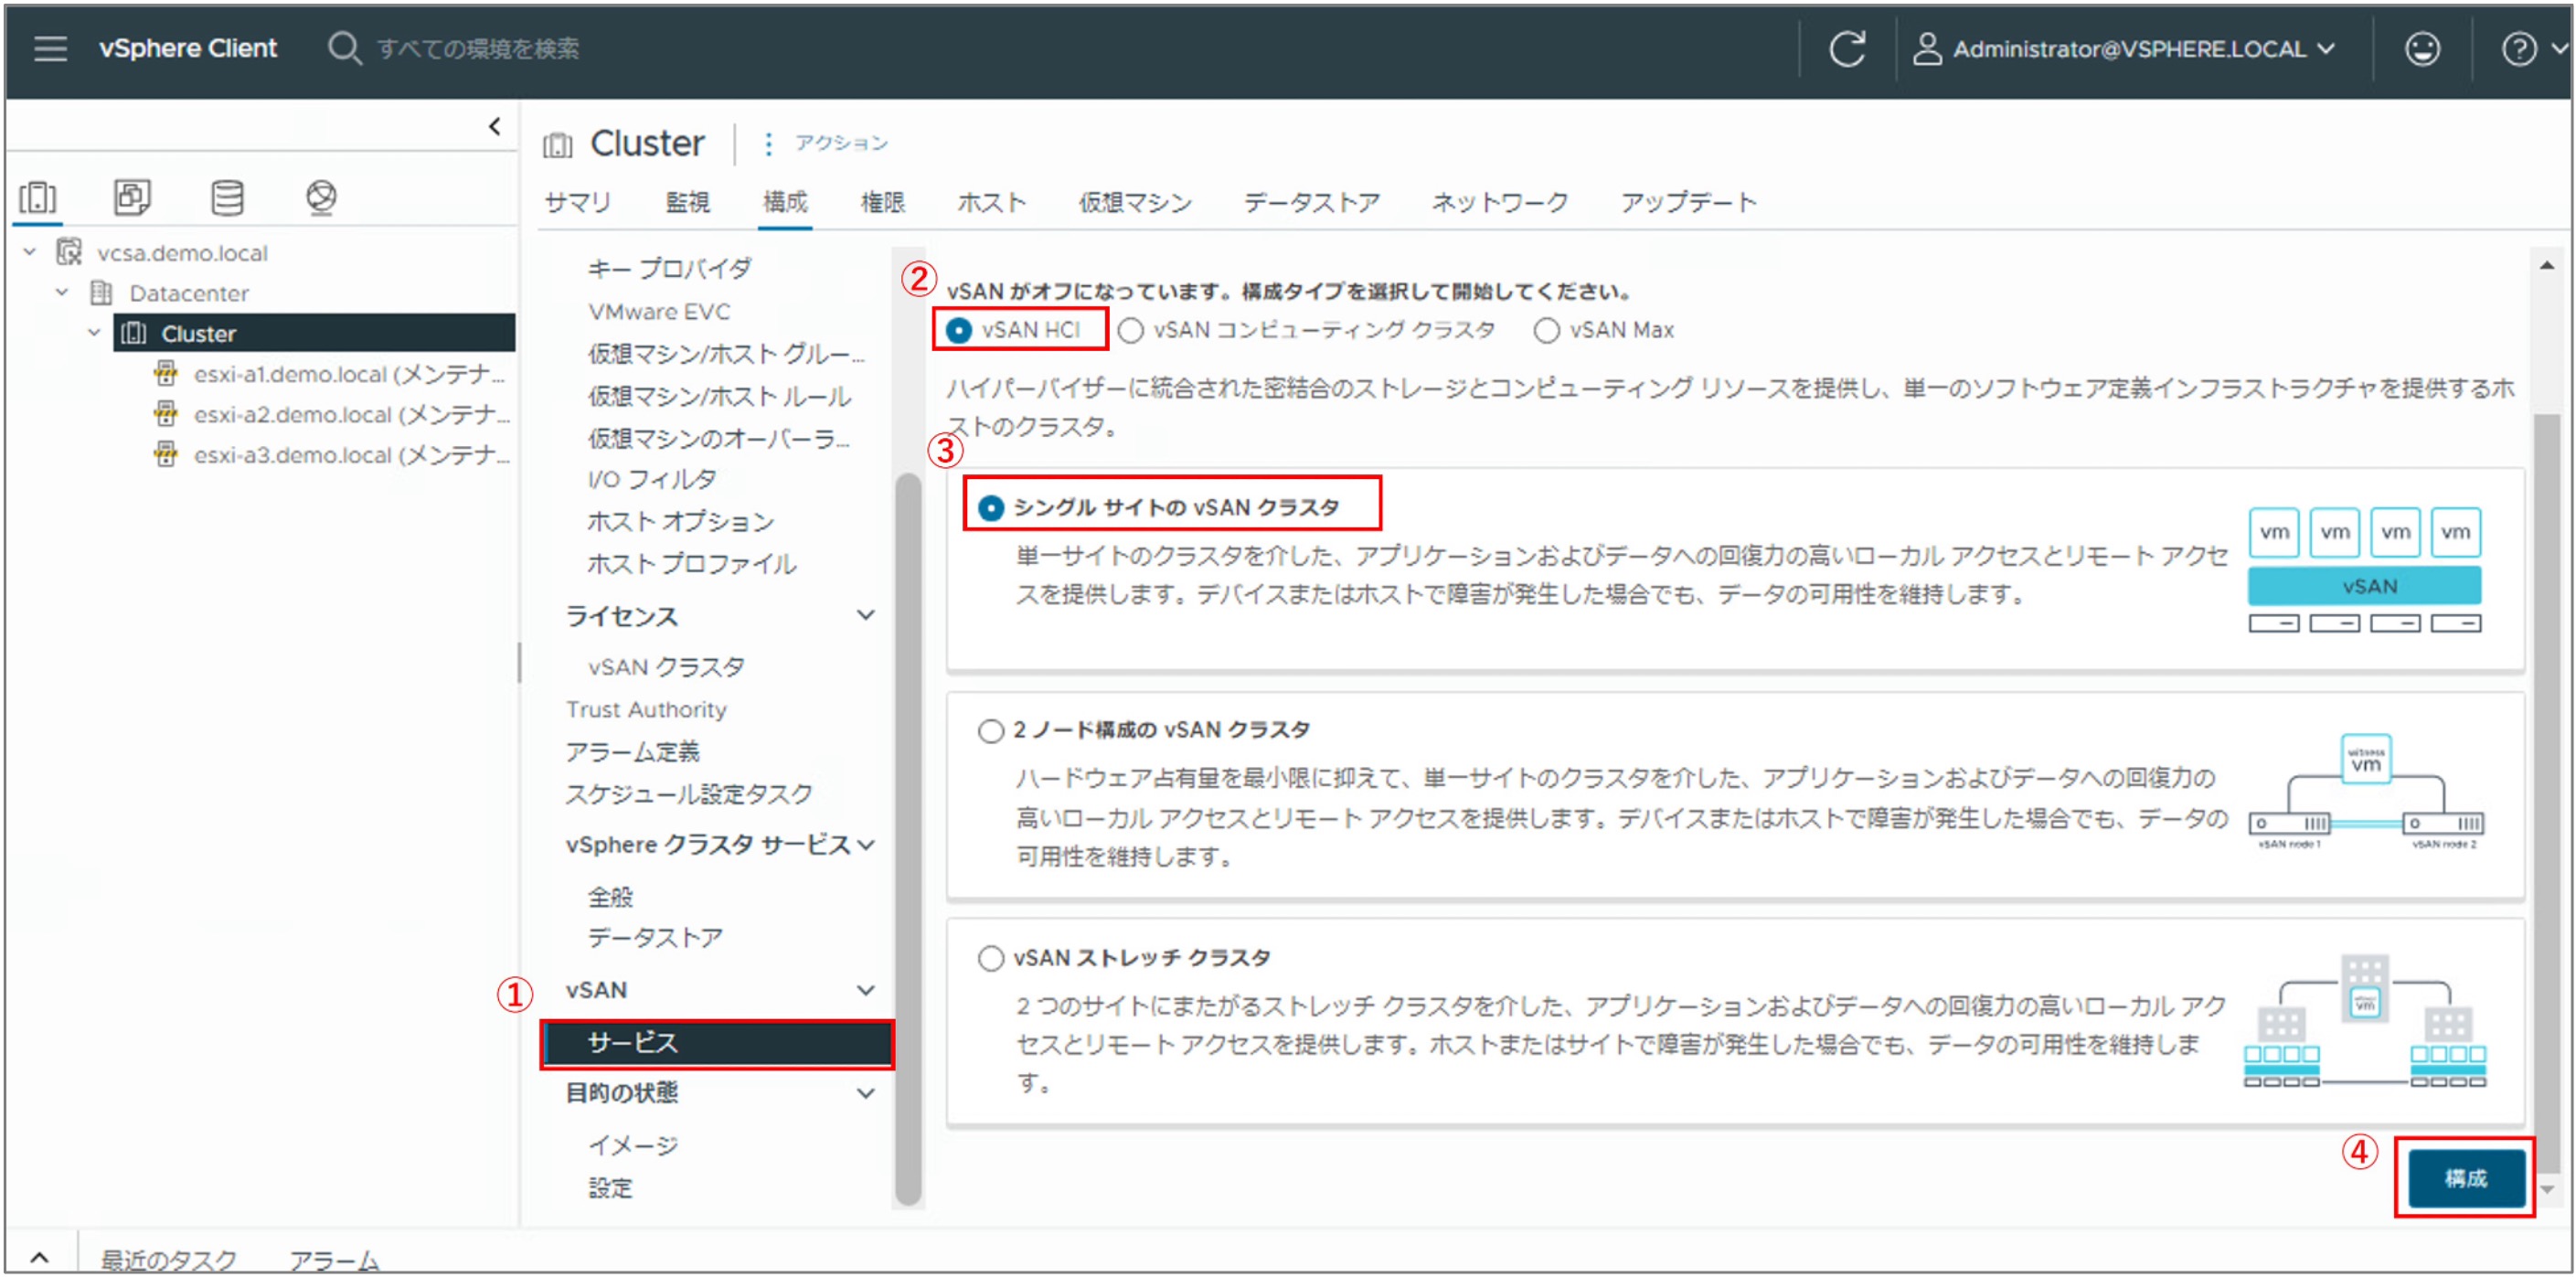Switch to the データストア tab
2576x1277 pixels.
click(1311, 202)
